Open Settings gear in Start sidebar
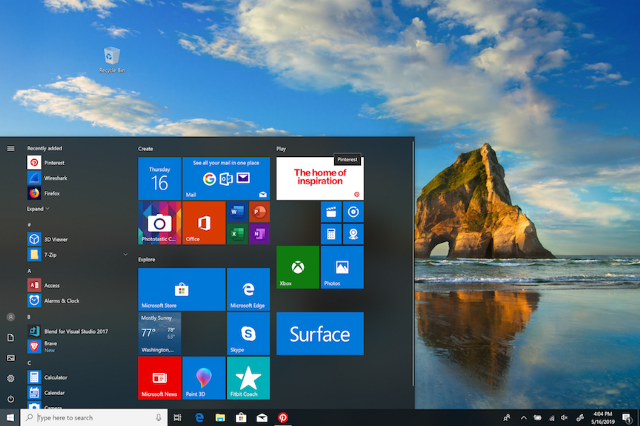Image resolution: width=640 pixels, height=426 pixels. point(11,378)
